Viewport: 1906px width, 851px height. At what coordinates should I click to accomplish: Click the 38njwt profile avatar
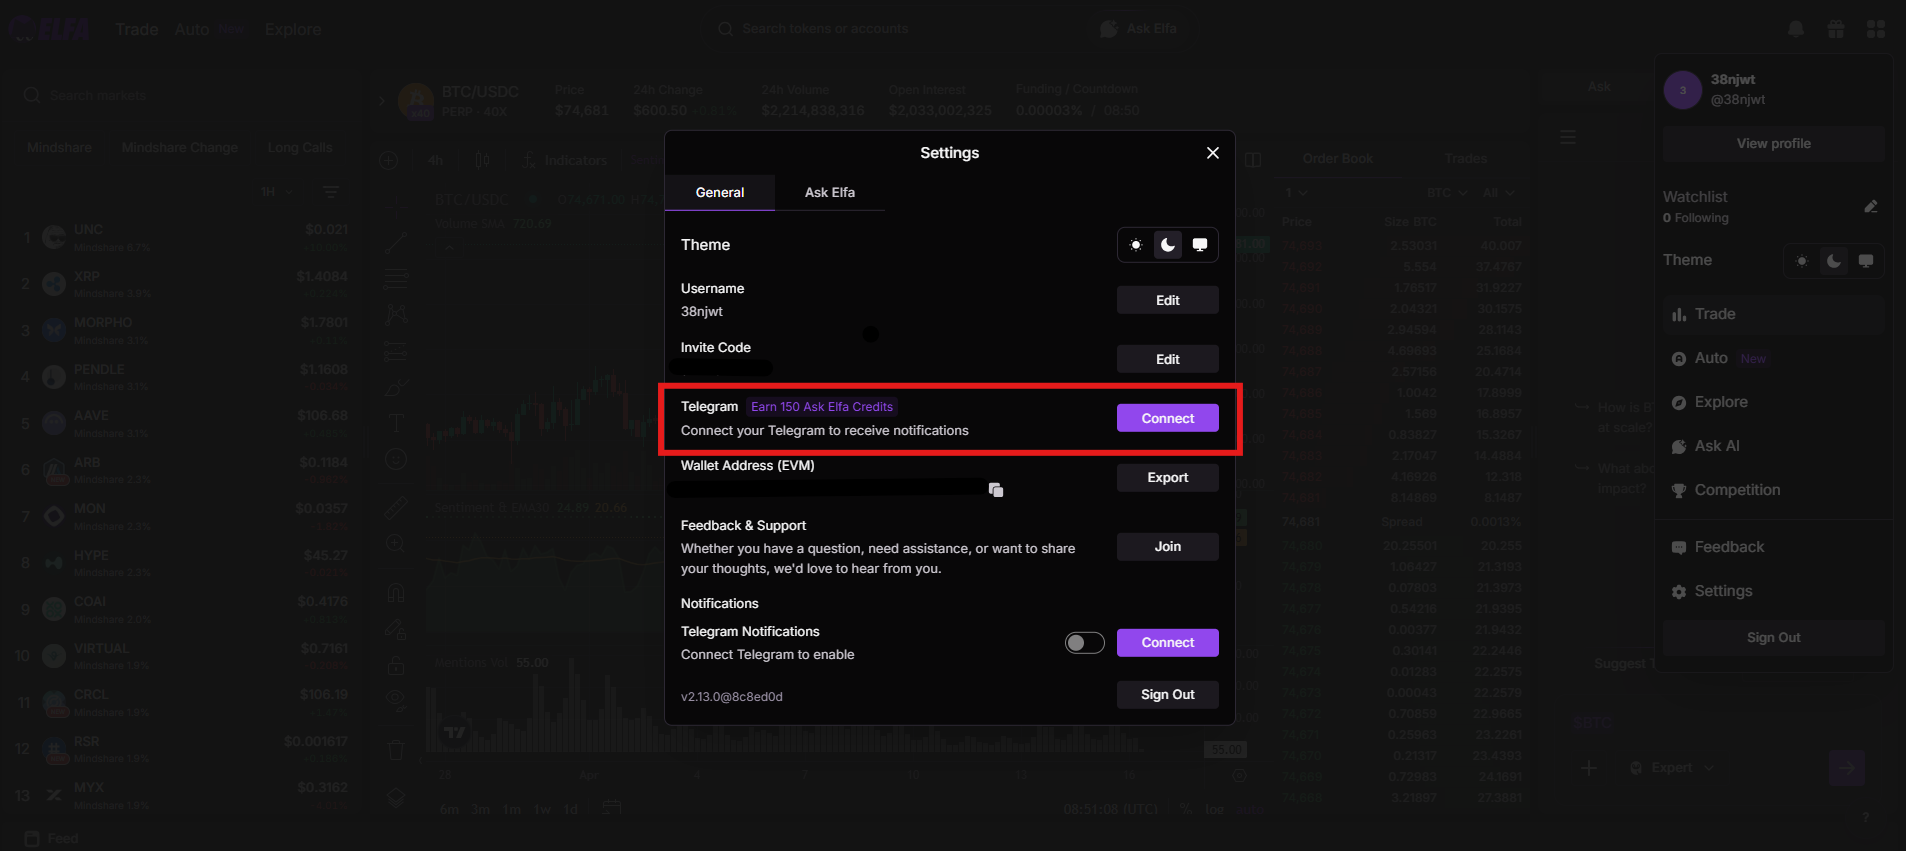pos(1683,90)
